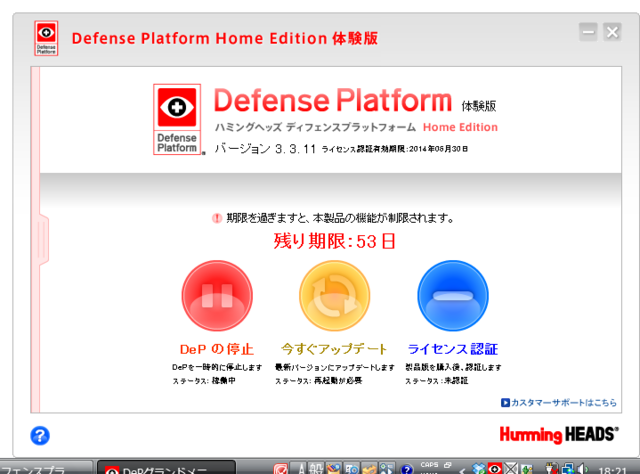Viewport: 640px width, 474px height.
Task: Click the ステータス: 未認証 status text
Action: (436, 381)
